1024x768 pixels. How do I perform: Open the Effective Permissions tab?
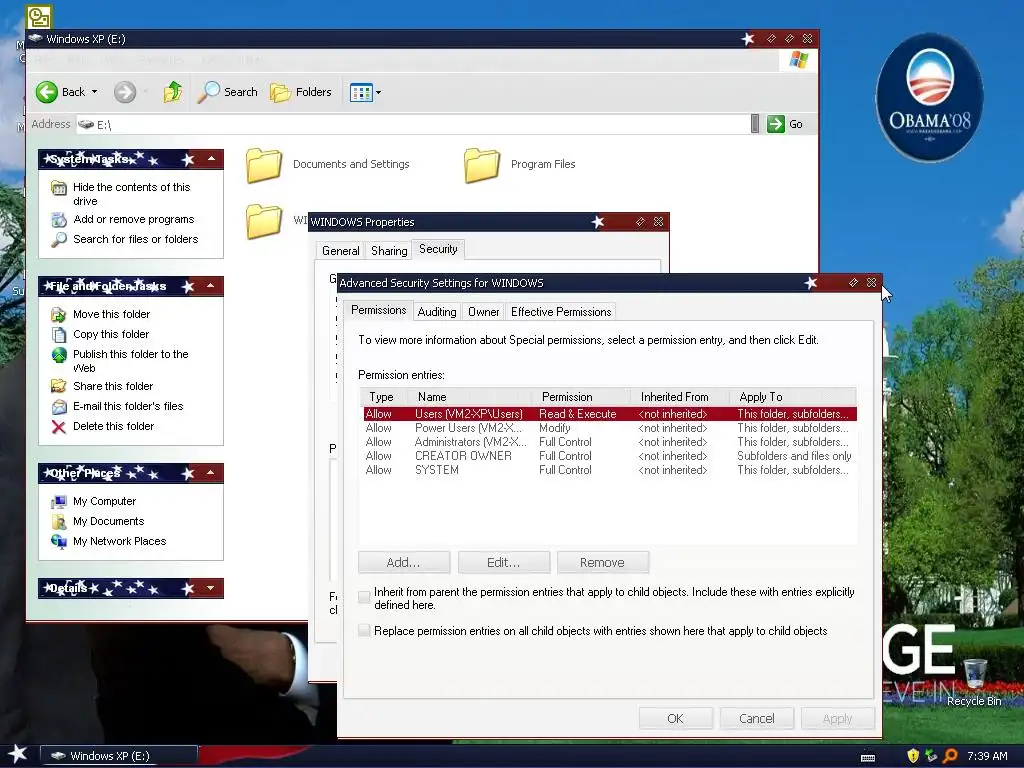coord(561,312)
